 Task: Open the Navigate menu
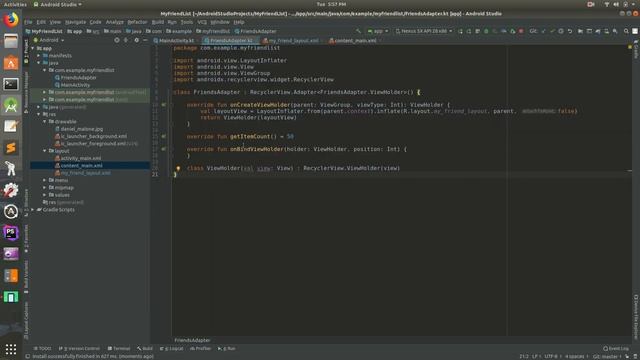tap(76, 22)
